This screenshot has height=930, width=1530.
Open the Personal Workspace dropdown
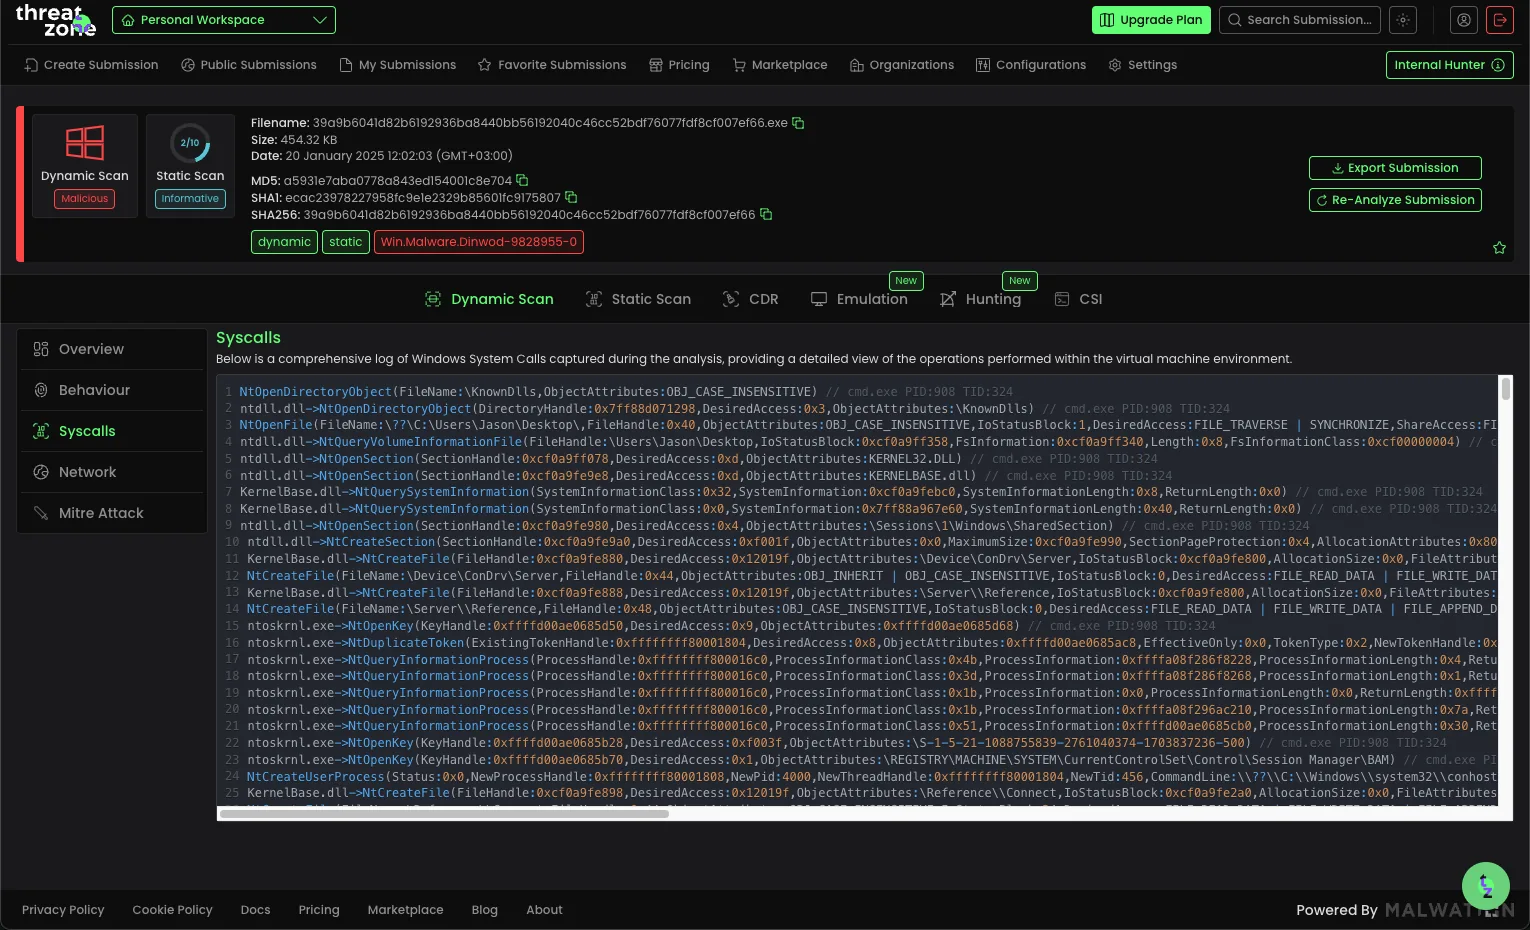(223, 20)
